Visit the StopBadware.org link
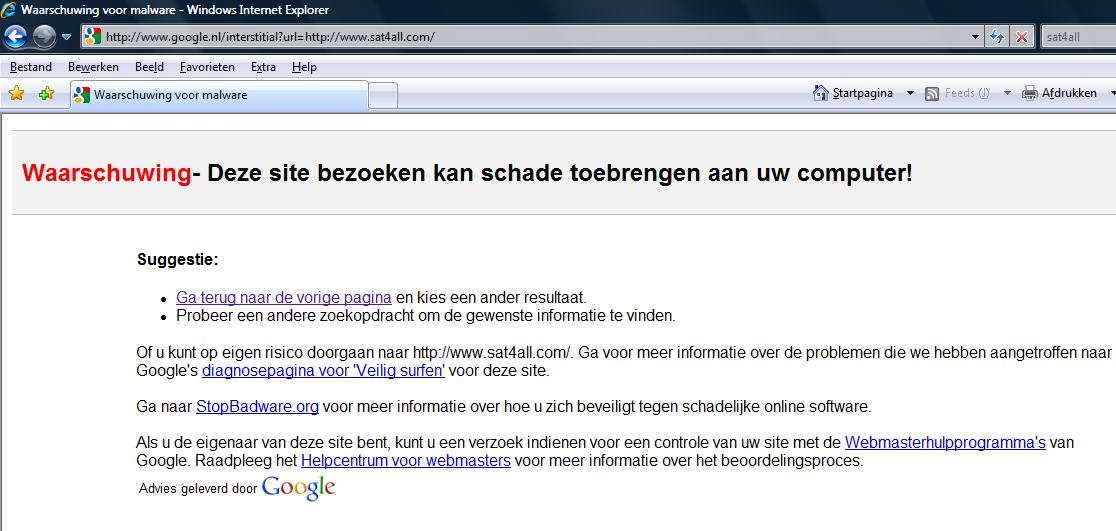1116x531 pixels. point(257,407)
